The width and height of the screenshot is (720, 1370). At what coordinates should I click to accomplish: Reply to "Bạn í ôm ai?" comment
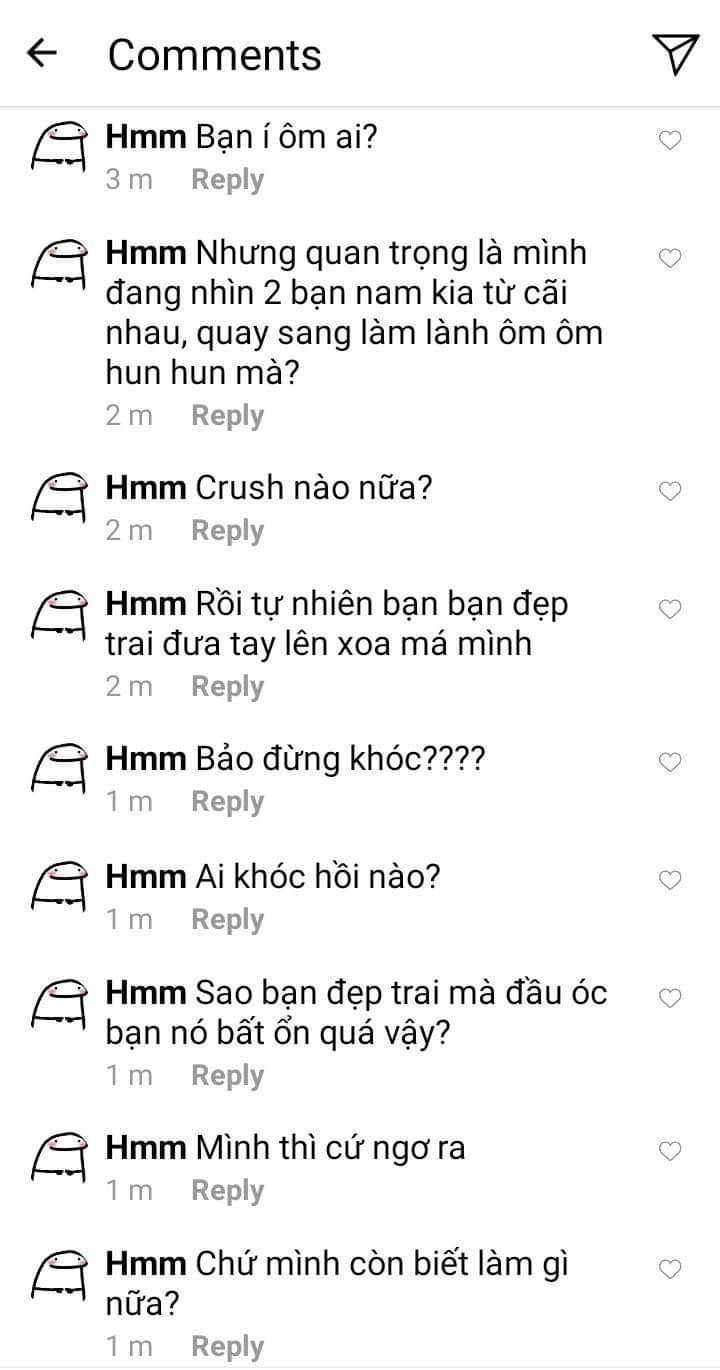coord(227,180)
